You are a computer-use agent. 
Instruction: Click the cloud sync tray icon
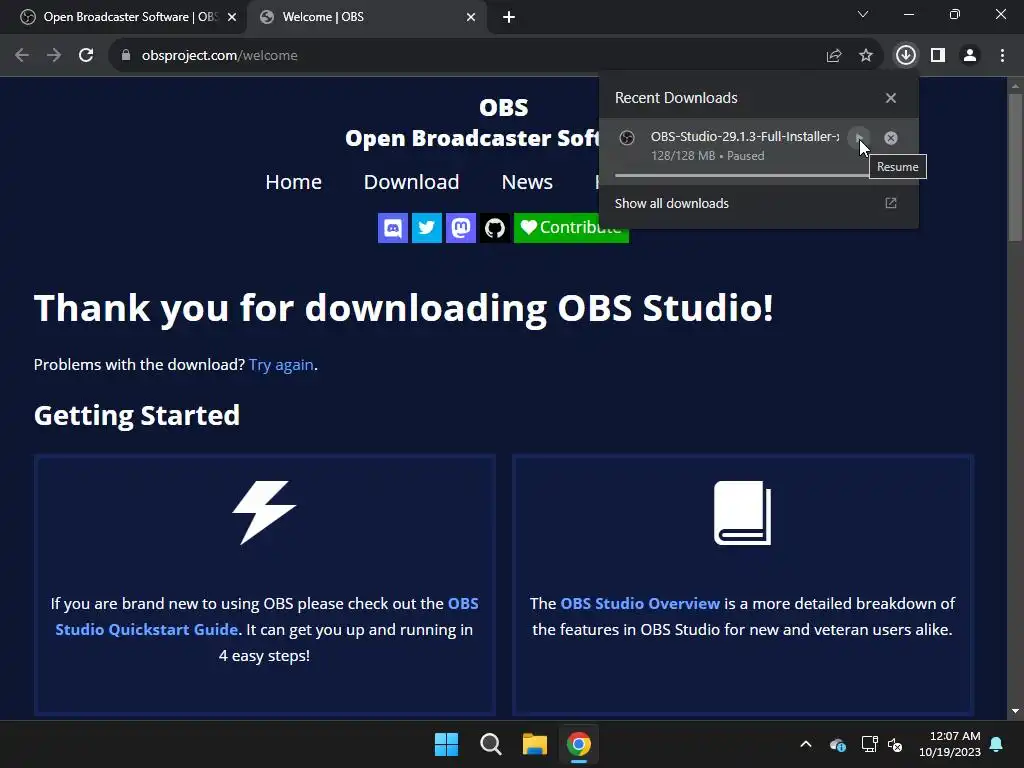click(838, 744)
